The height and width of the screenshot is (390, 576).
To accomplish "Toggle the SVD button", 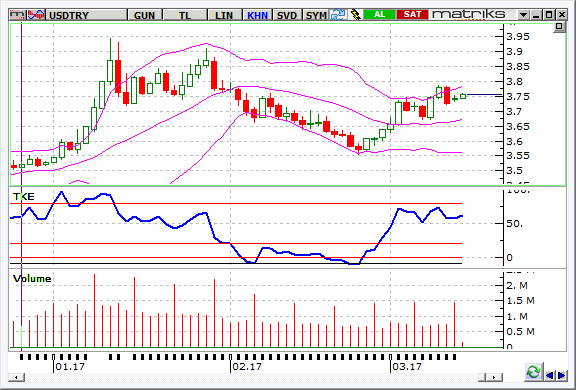I will (287, 15).
